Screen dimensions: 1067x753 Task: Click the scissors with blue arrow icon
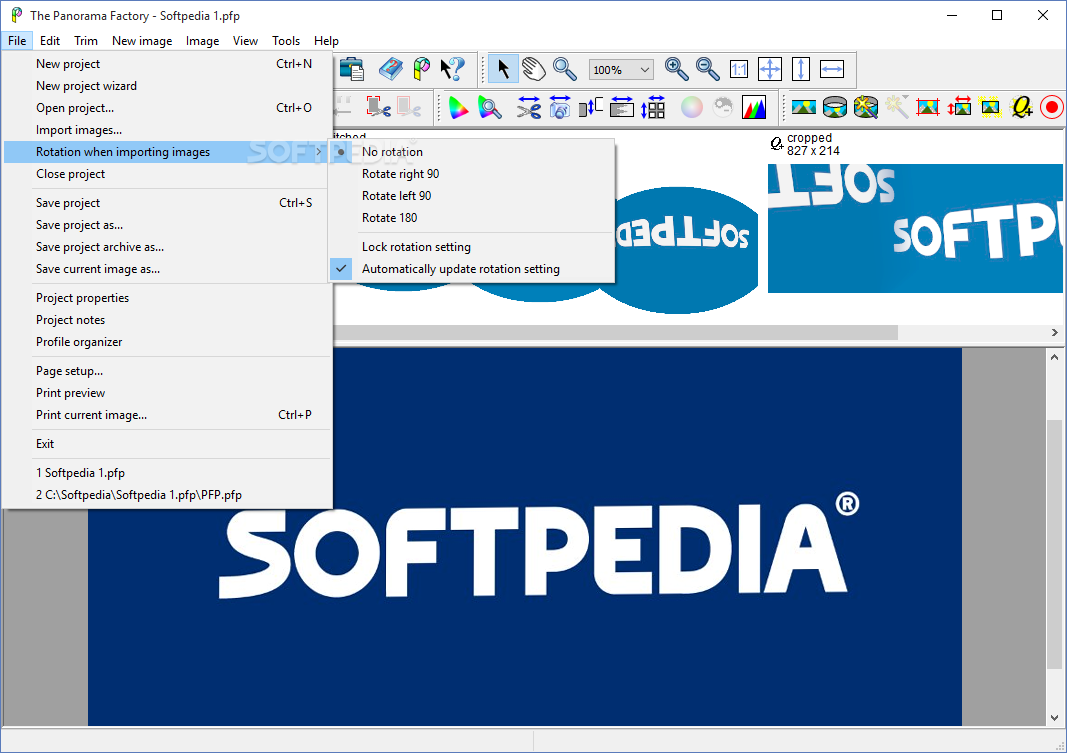[528, 107]
